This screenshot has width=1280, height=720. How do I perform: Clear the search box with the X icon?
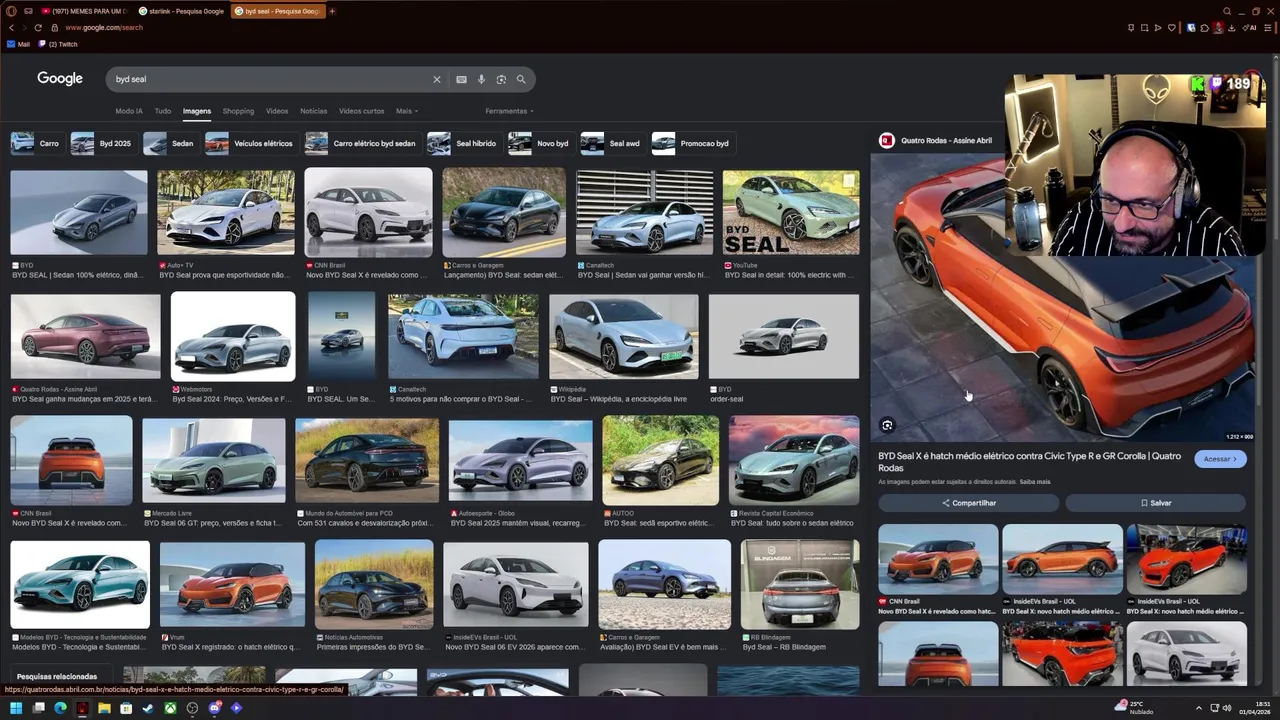[436, 79]
